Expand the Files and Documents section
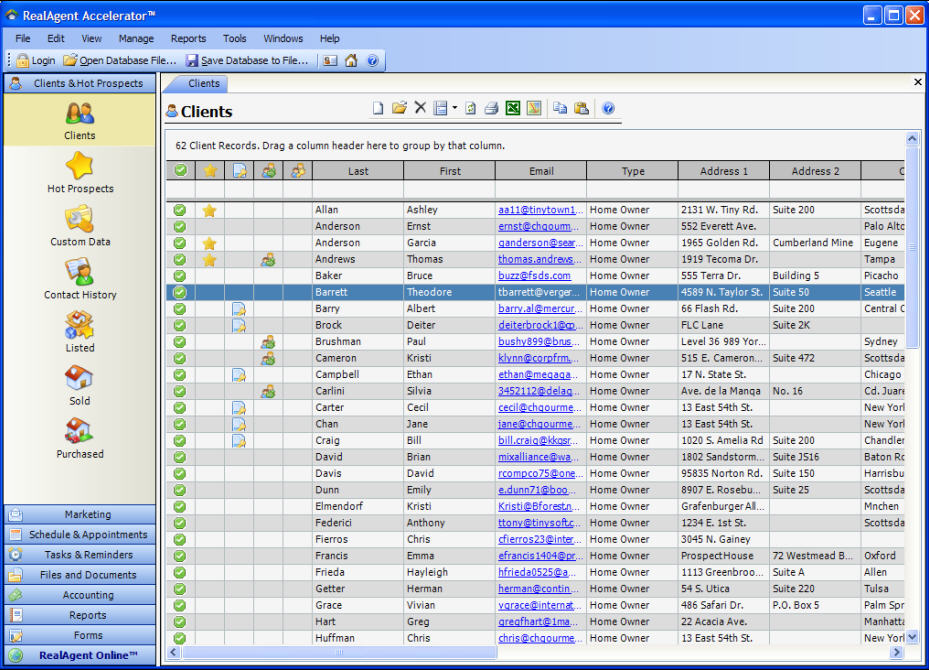 [80, 575]
